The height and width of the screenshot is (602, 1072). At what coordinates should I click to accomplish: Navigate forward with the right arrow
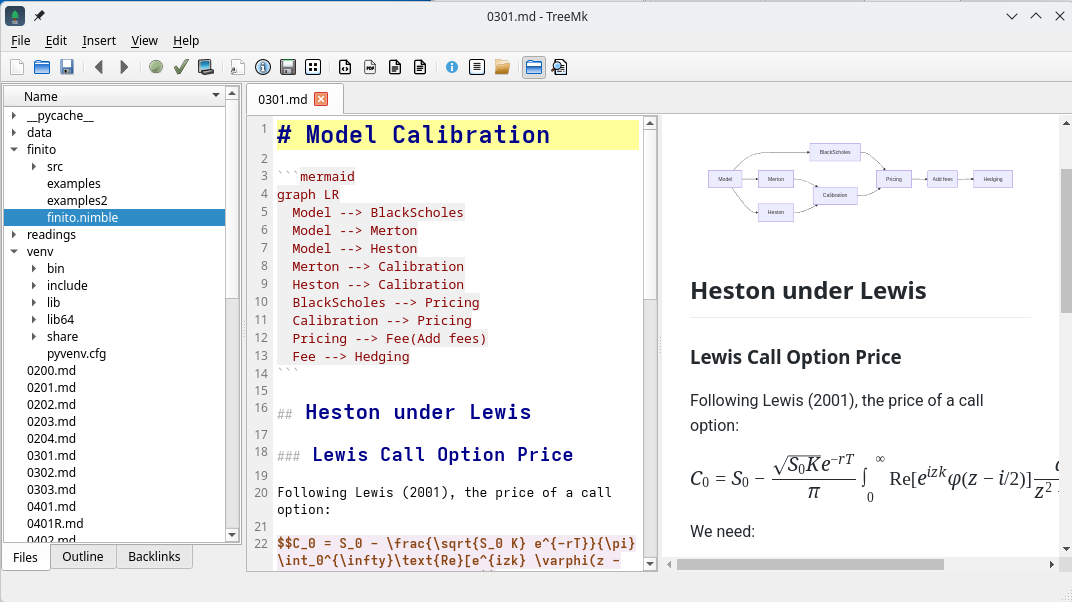pyautogui.click(x=124, y=67)
